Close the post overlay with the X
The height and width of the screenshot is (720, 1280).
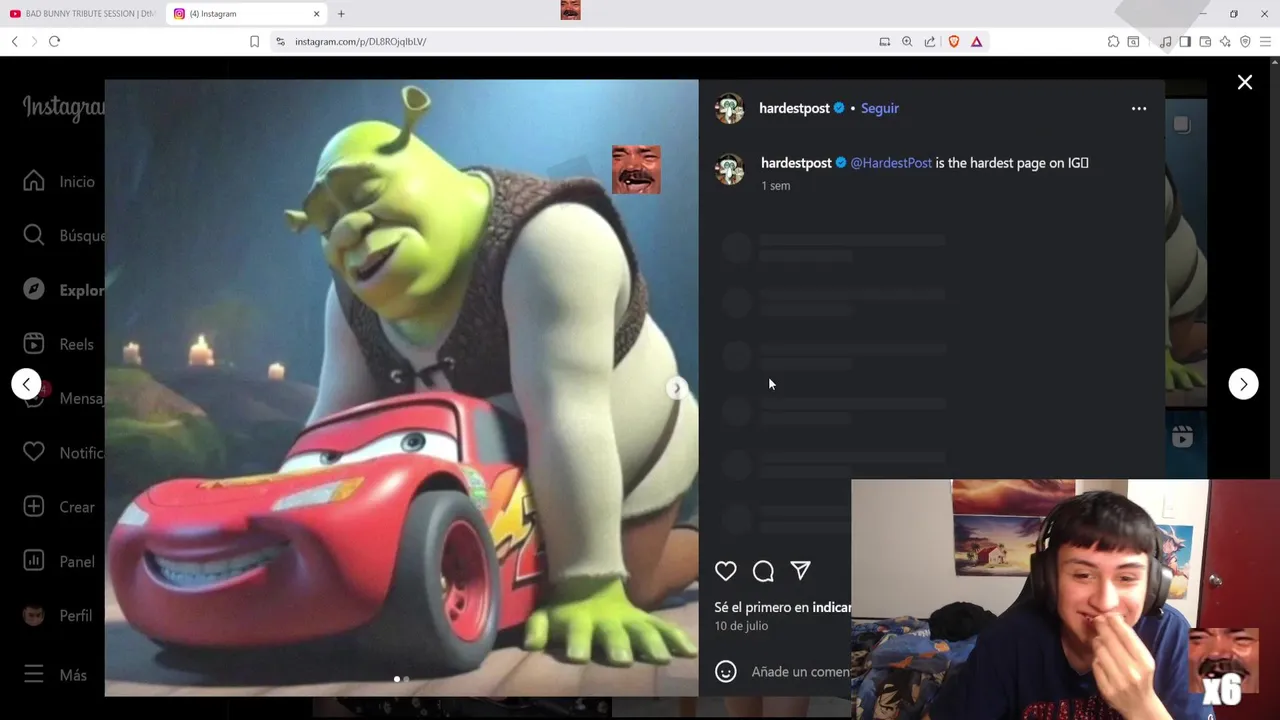pyautogui.click(x=1245, y=83)
